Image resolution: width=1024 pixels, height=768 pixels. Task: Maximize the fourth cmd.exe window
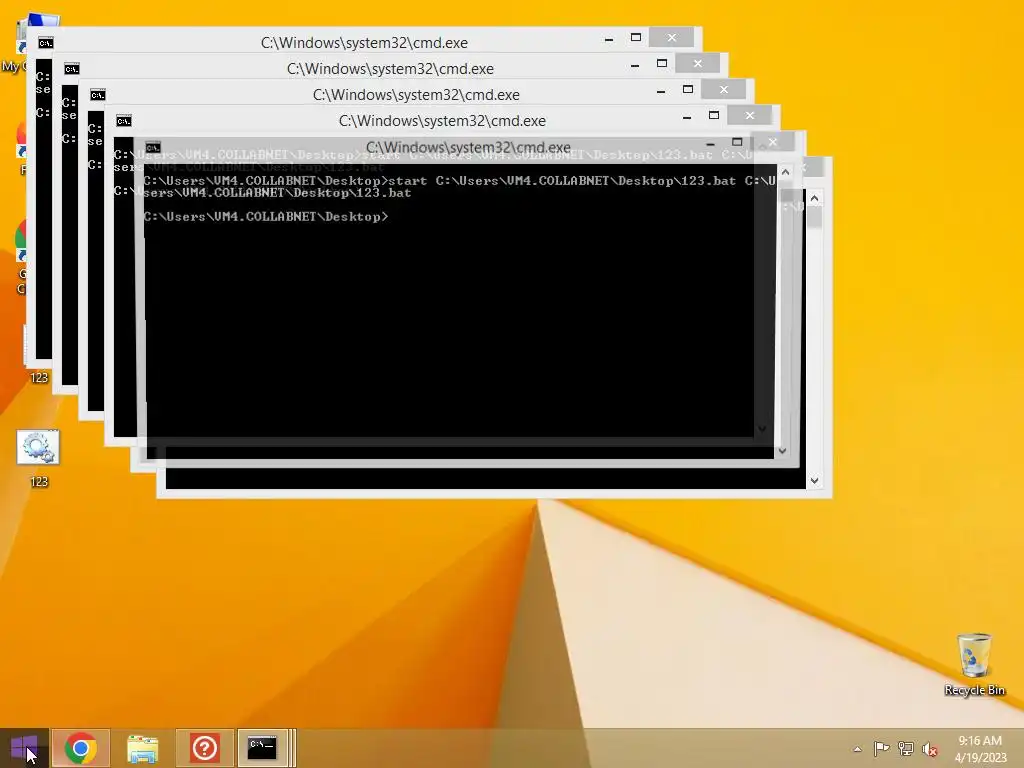click(x=714, y=116)
